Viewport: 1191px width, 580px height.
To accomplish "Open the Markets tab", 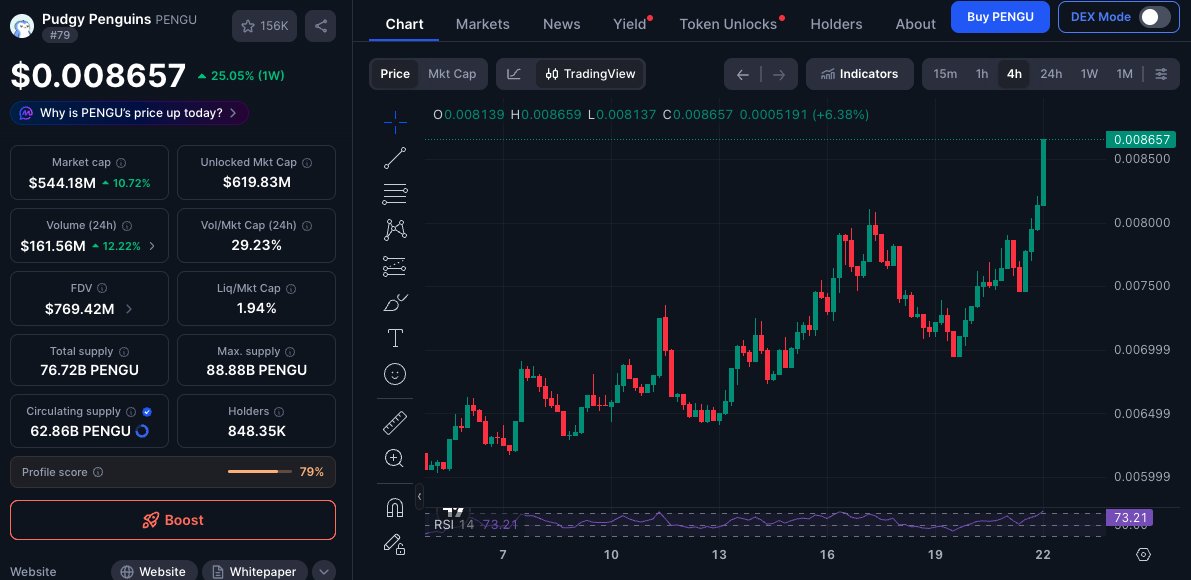I will [x=482, y=24].
